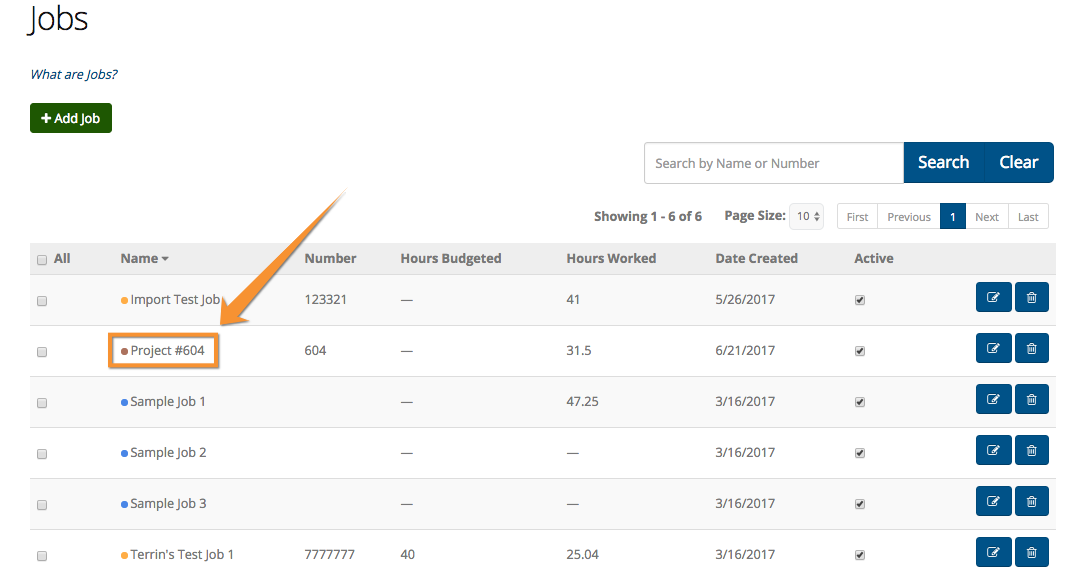This screenshot has height=585, width=1066.
Task: Open the Project #604 job name
Action: [167, 350]
